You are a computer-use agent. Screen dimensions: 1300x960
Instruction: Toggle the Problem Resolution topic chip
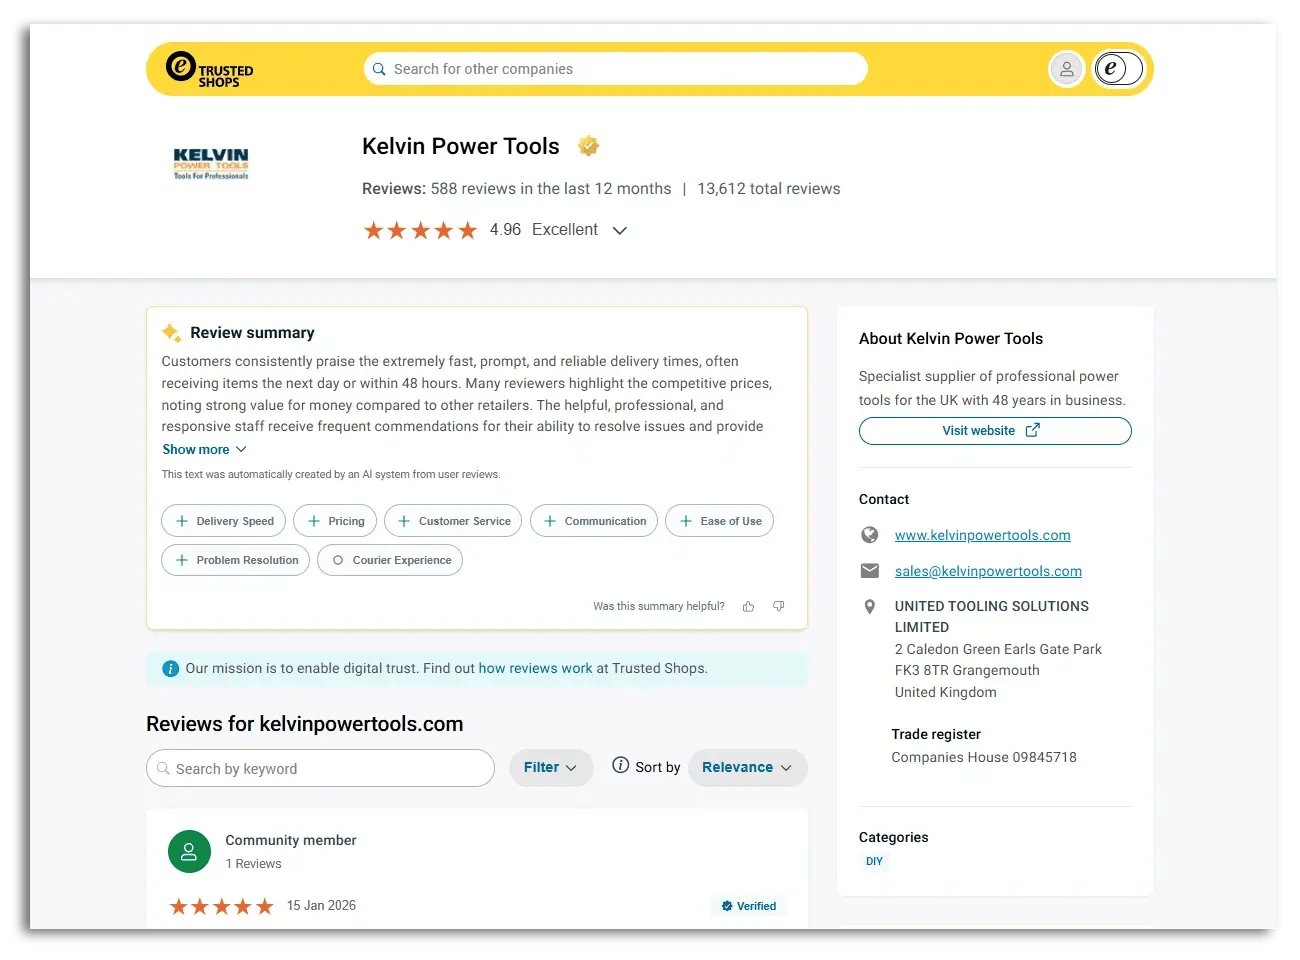(x=234, y=560)
